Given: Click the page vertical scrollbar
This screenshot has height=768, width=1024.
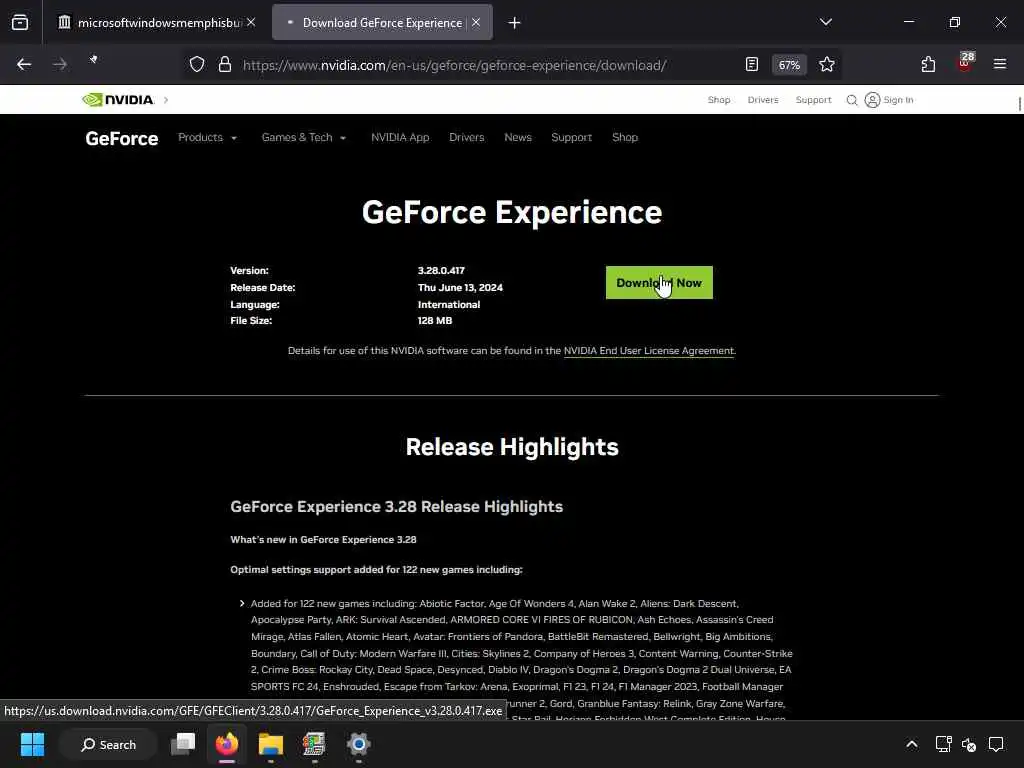Looking at the screenshot, I should (x=1019, y=103).
